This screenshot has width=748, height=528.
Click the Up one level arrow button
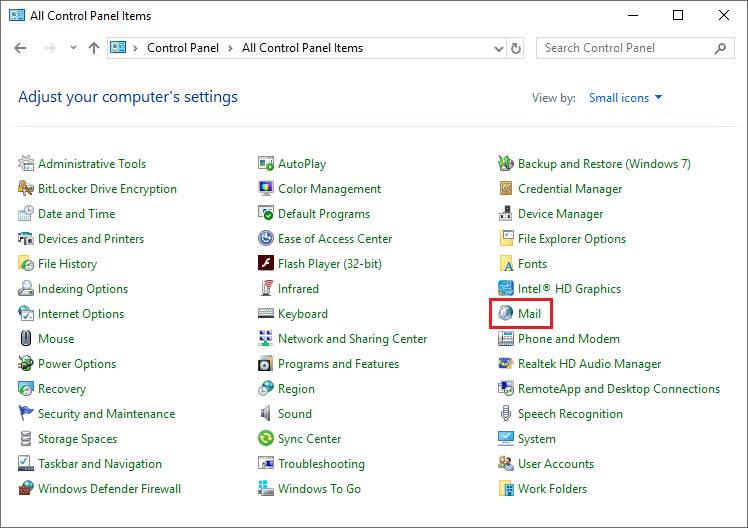click(94, 48)
